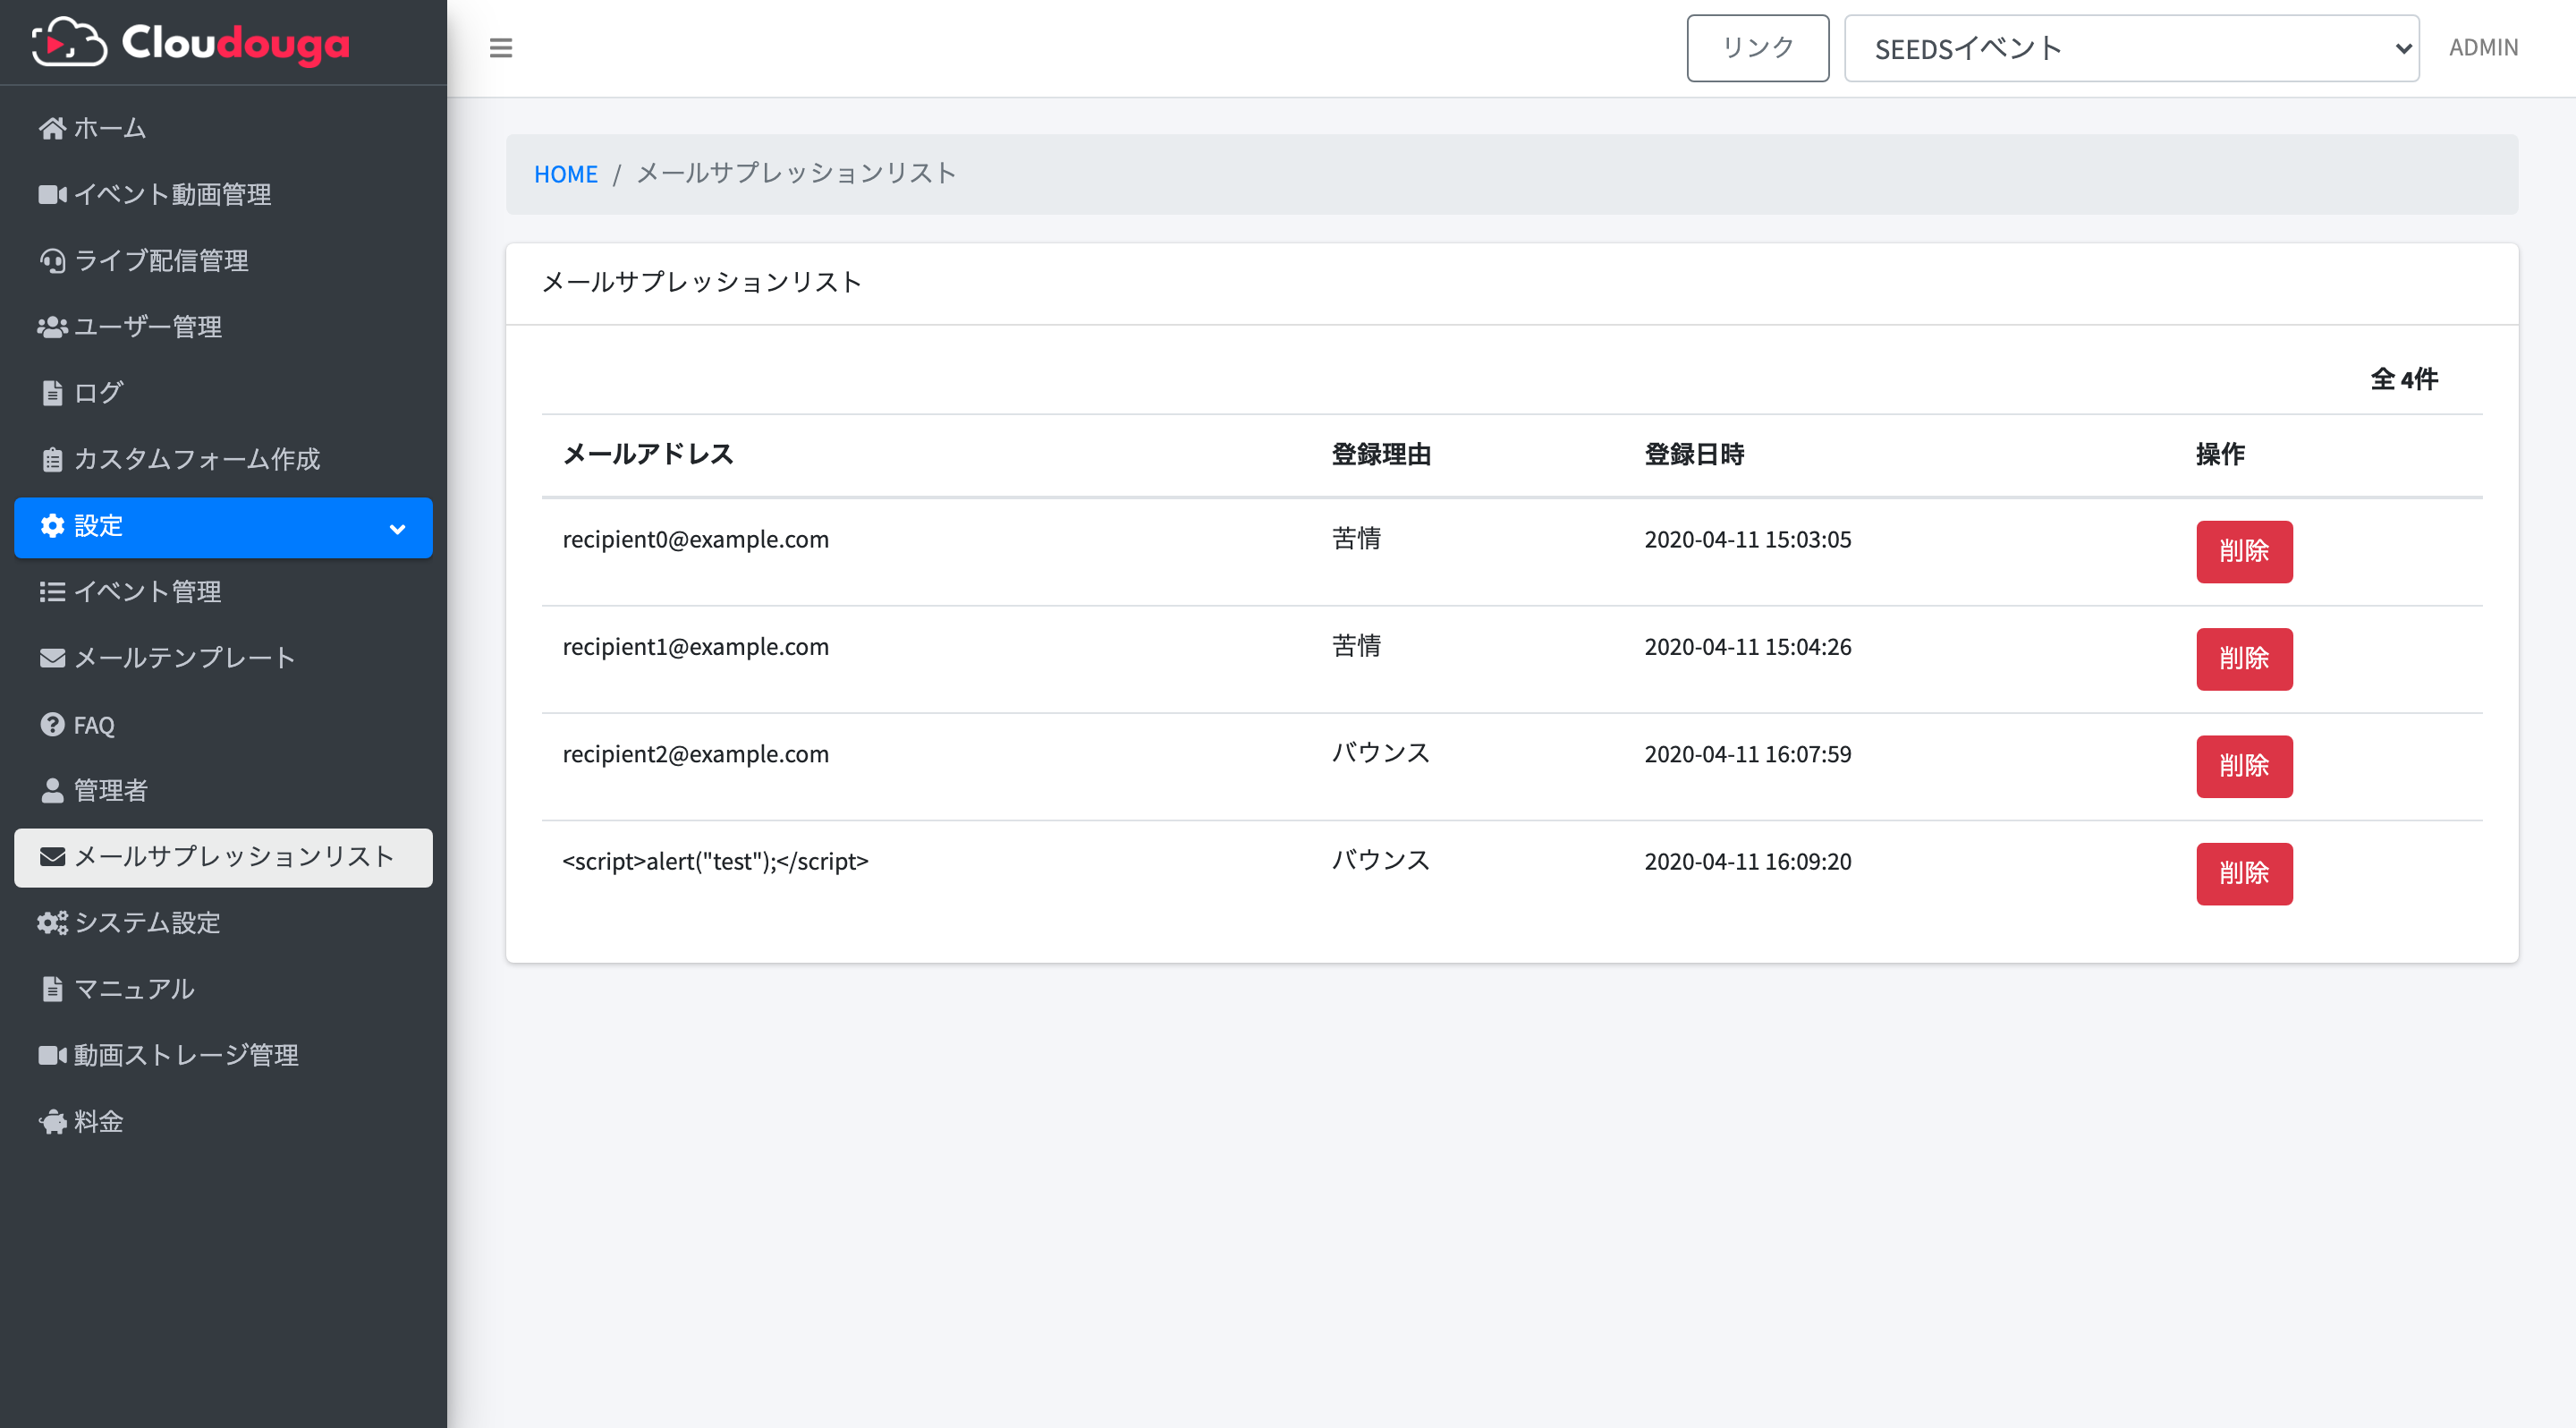This screenshot has width=2576, height=1428.
Task: Click the clipboard icon for カスタムフォーム作成
Action: click(x=52, y=459)
